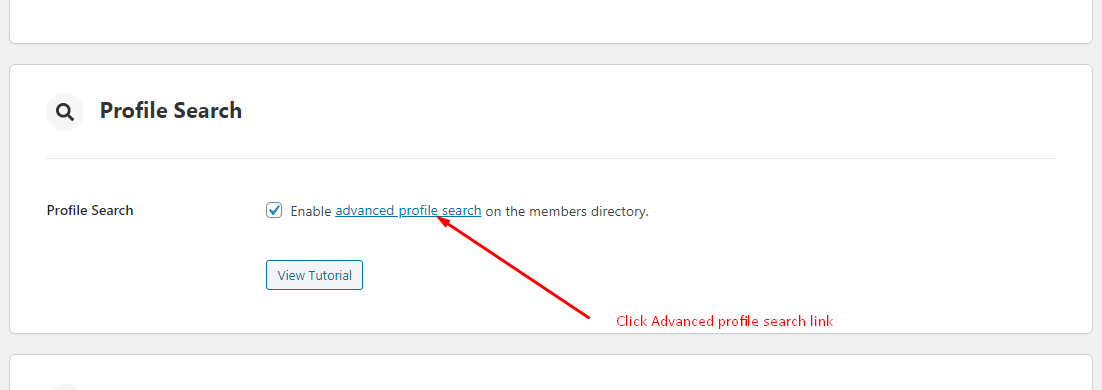Click the empty white panel at the top

(551, 21)
